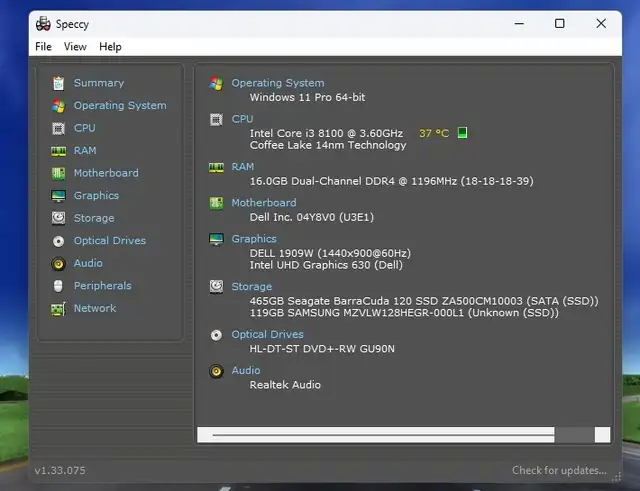
Task: Click the Peripherals mouse icon in sidebar
Action: (58, 286)
